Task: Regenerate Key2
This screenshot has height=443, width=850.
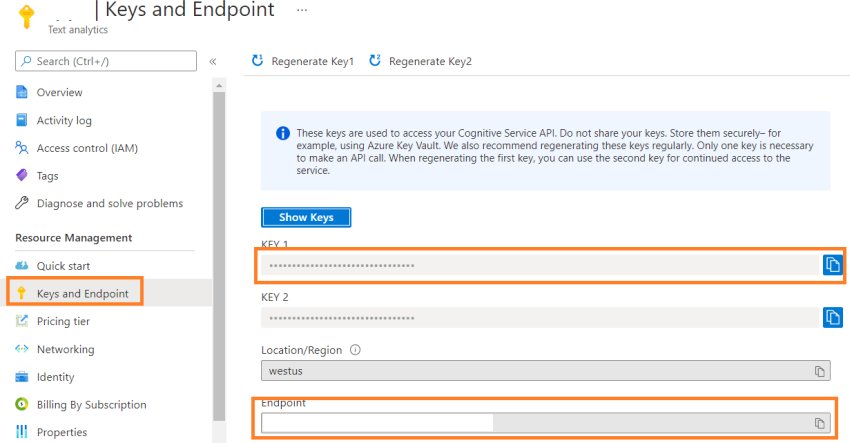Action: [421, 61]
